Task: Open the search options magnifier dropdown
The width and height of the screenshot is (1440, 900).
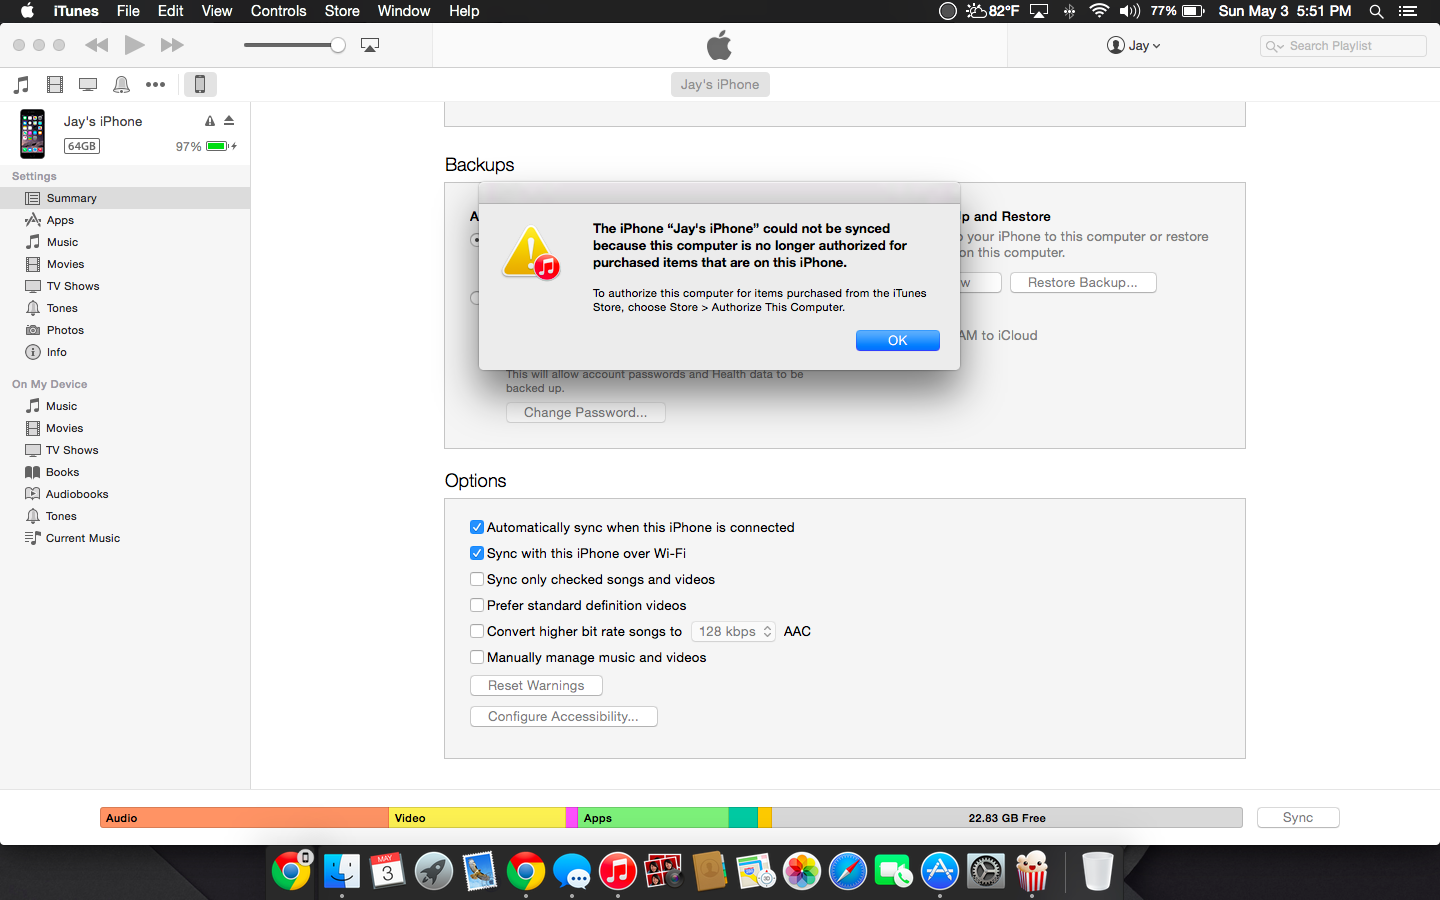Action: (1274, 46)
